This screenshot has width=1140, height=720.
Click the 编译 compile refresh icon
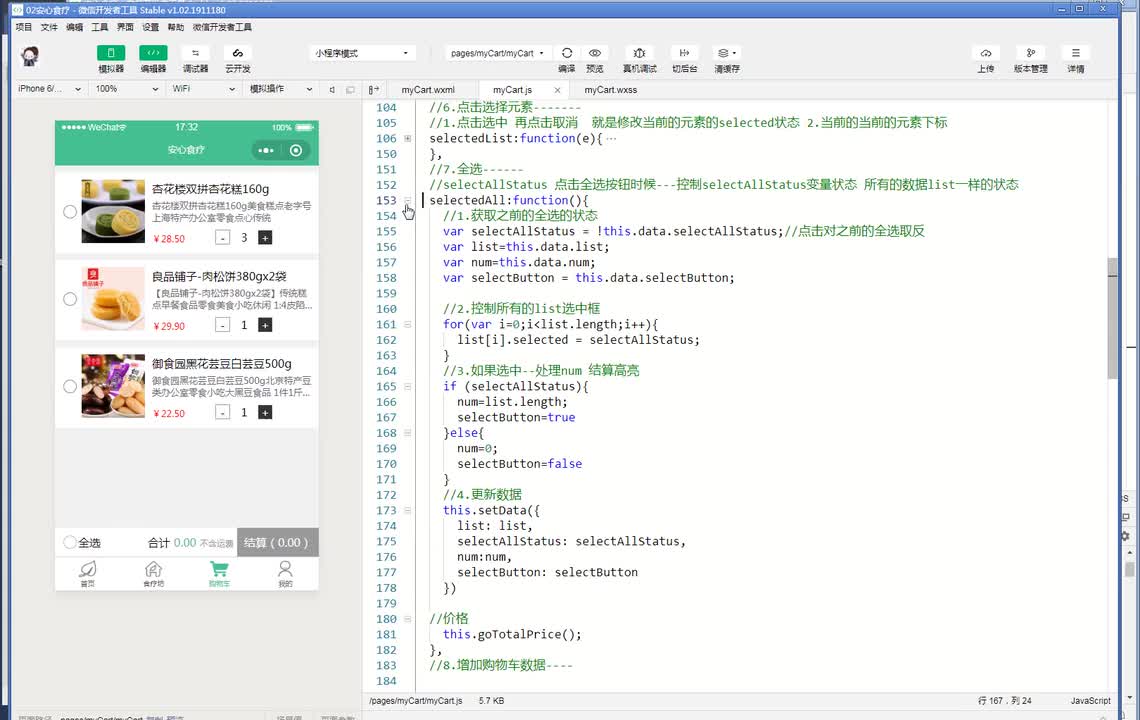click(567, 53)
